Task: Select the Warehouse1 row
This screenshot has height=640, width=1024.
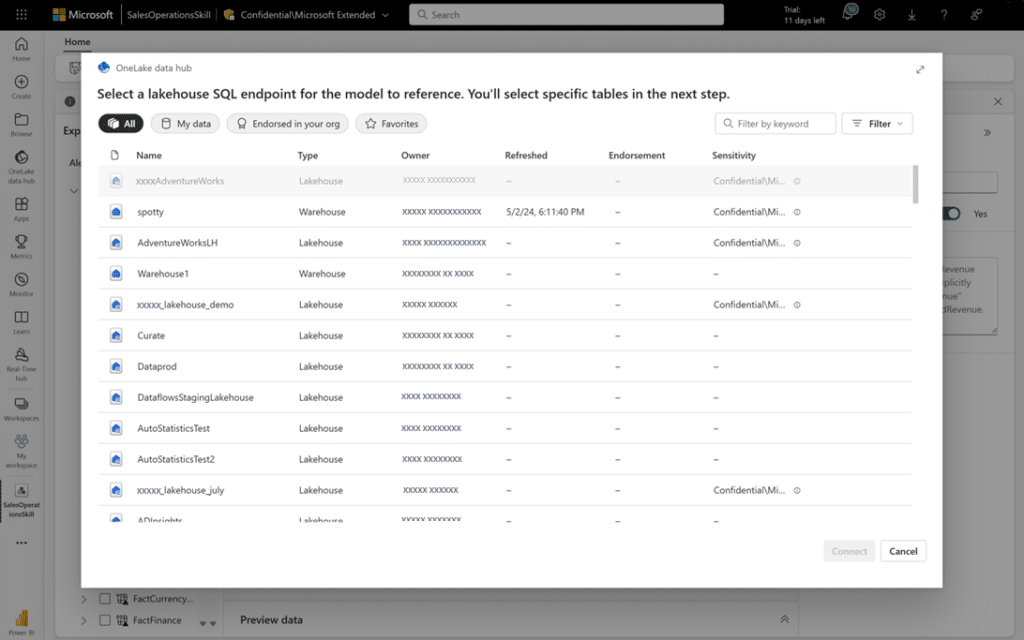Action: [505, 274]
